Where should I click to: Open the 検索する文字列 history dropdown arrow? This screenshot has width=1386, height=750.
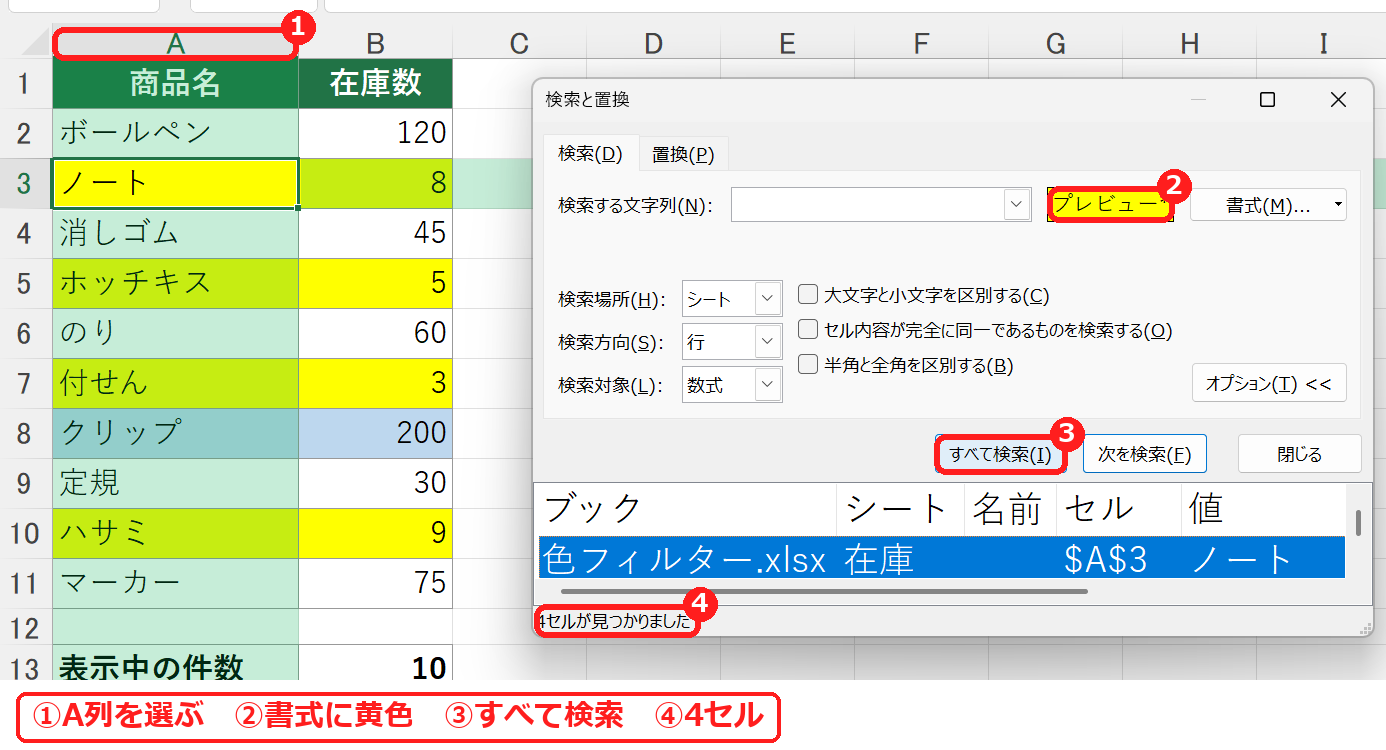[x=1017, y=205]
